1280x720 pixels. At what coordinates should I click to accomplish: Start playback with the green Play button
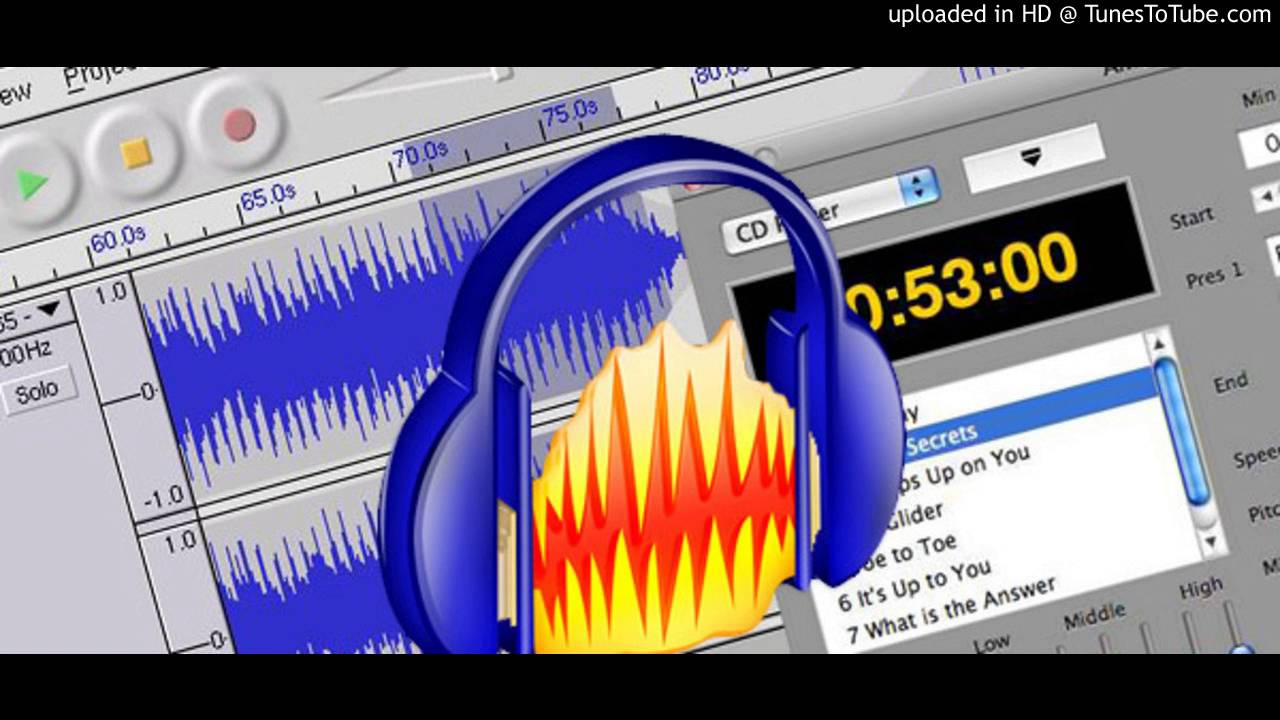(x=32, y=184)
